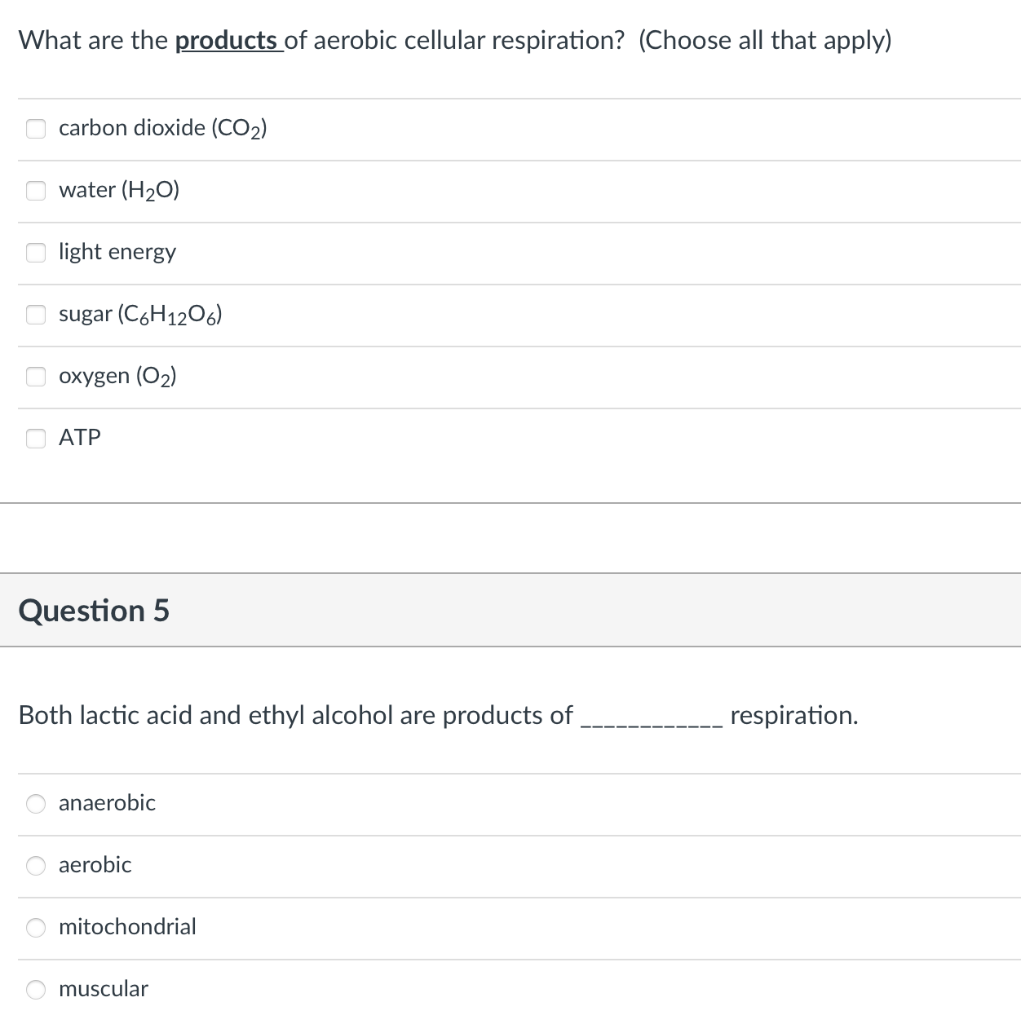Click the blank line before "respiration"
Image resolution: width=1021 pixels, height=1024 pixels.
click(x=651, y=717)
